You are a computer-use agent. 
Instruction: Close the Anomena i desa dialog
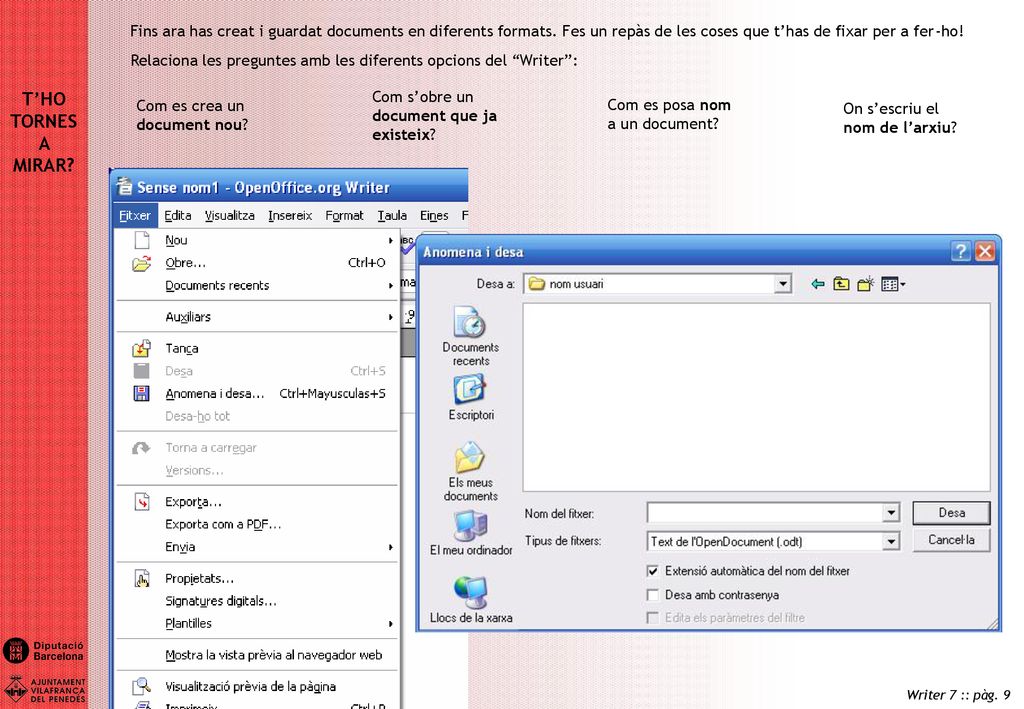point(985,251)
